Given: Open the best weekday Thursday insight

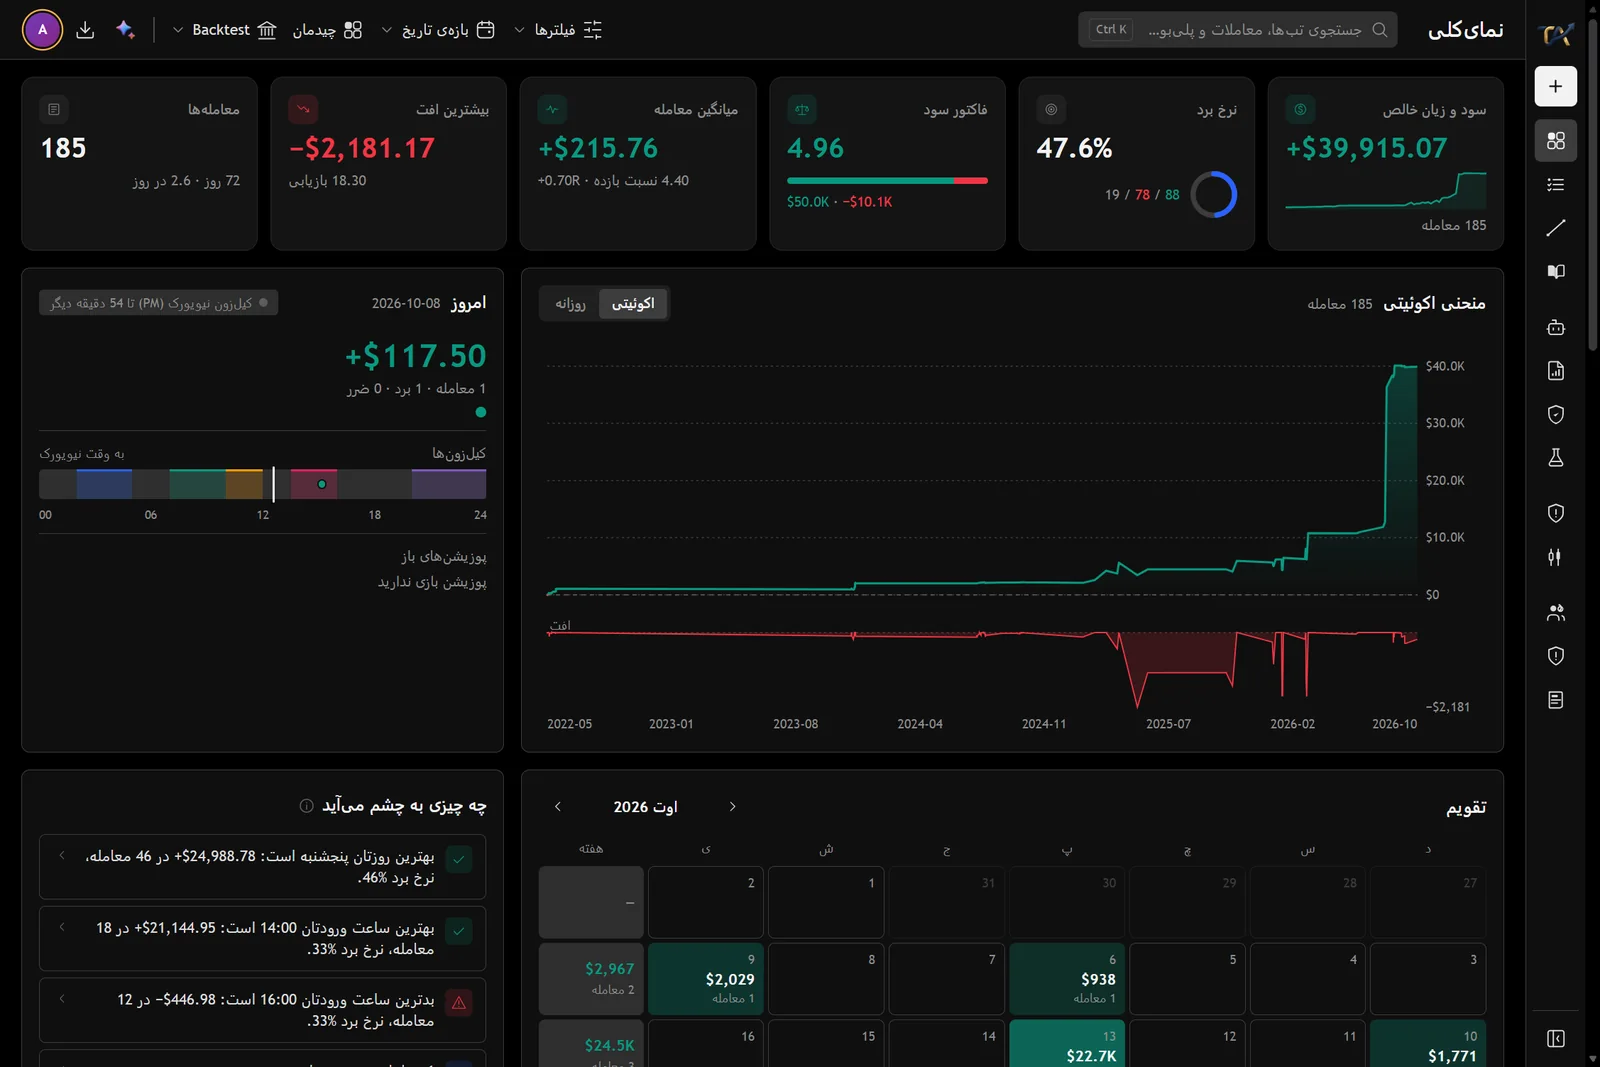Looking at the screenshot, I should [263, 867].
